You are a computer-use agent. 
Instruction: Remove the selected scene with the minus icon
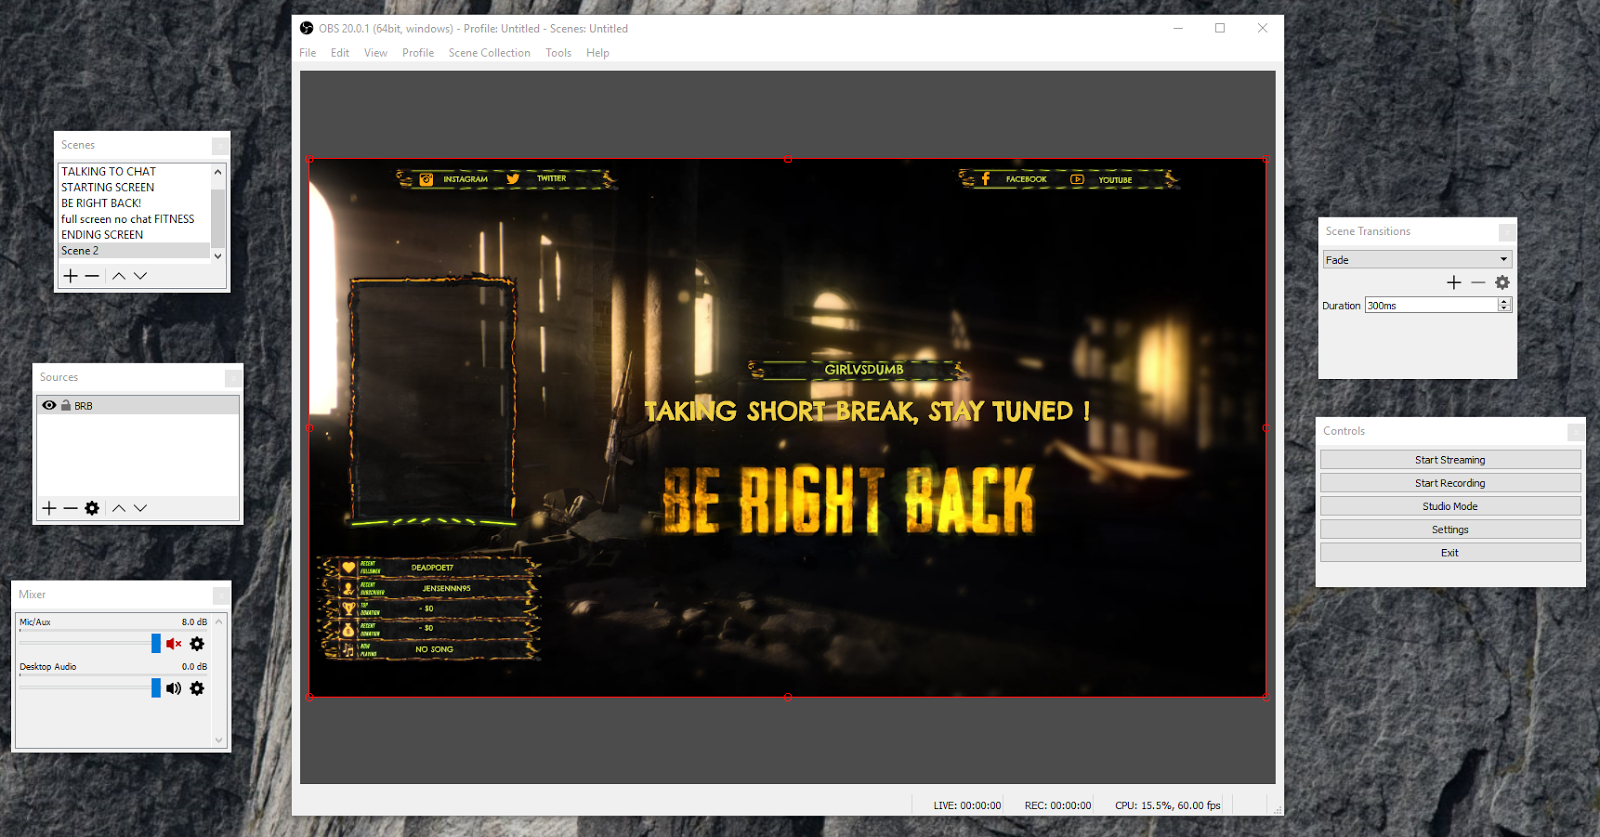point(92,276)
